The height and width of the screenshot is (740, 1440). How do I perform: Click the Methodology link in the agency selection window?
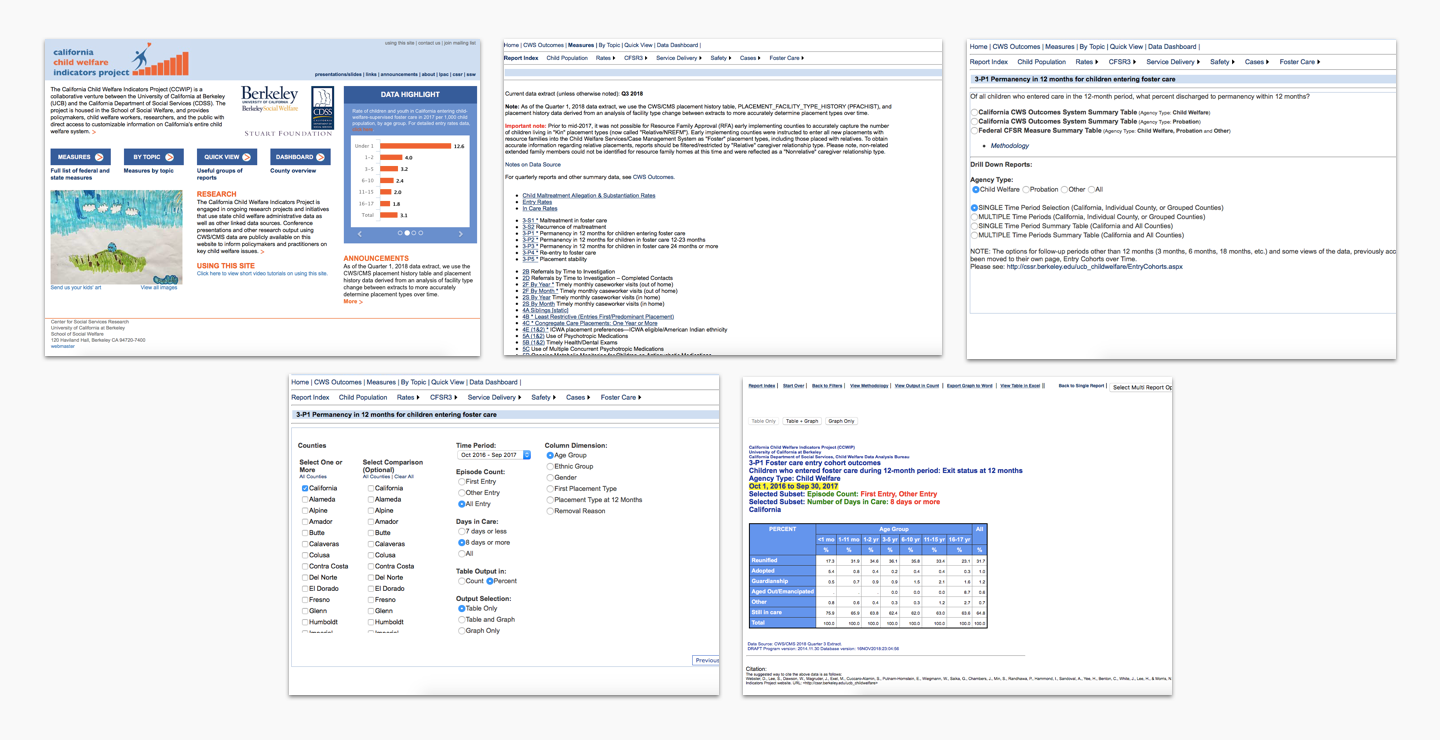1009,146
